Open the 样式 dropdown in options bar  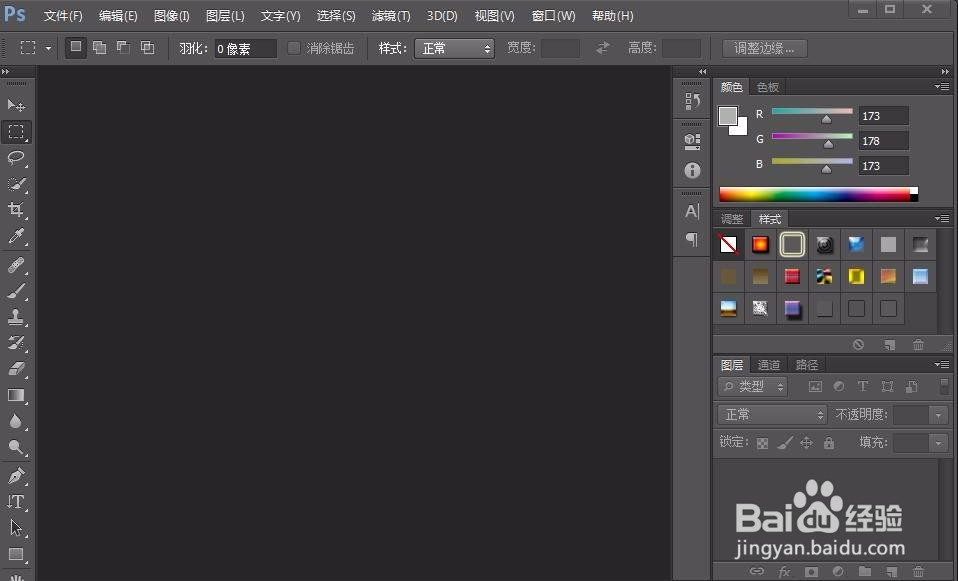click(x=454, y=47)
